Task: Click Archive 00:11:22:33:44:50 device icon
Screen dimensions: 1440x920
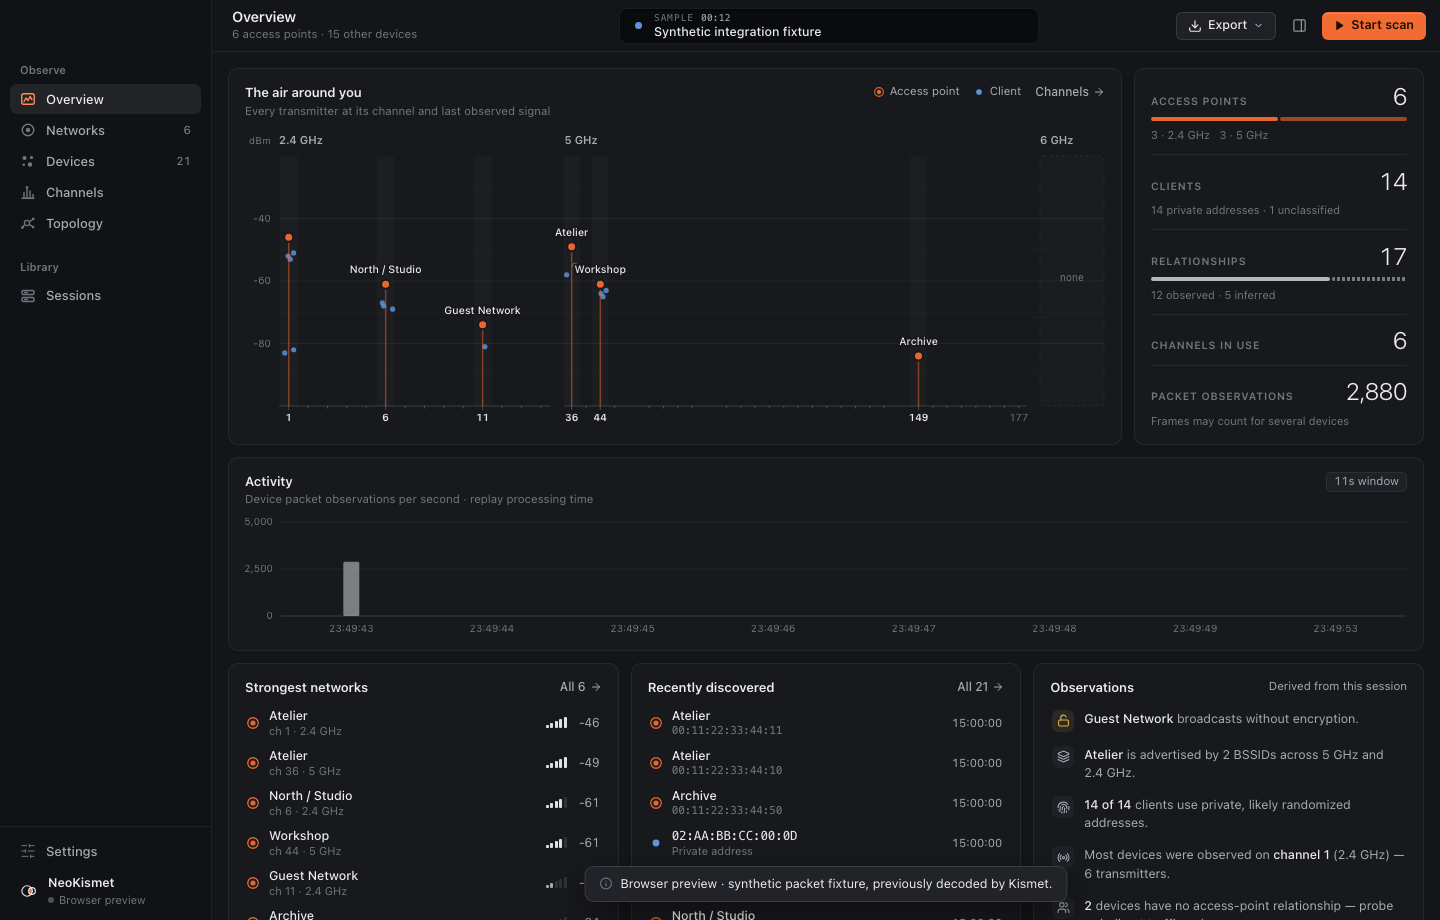Action: (x=656, y=803)
